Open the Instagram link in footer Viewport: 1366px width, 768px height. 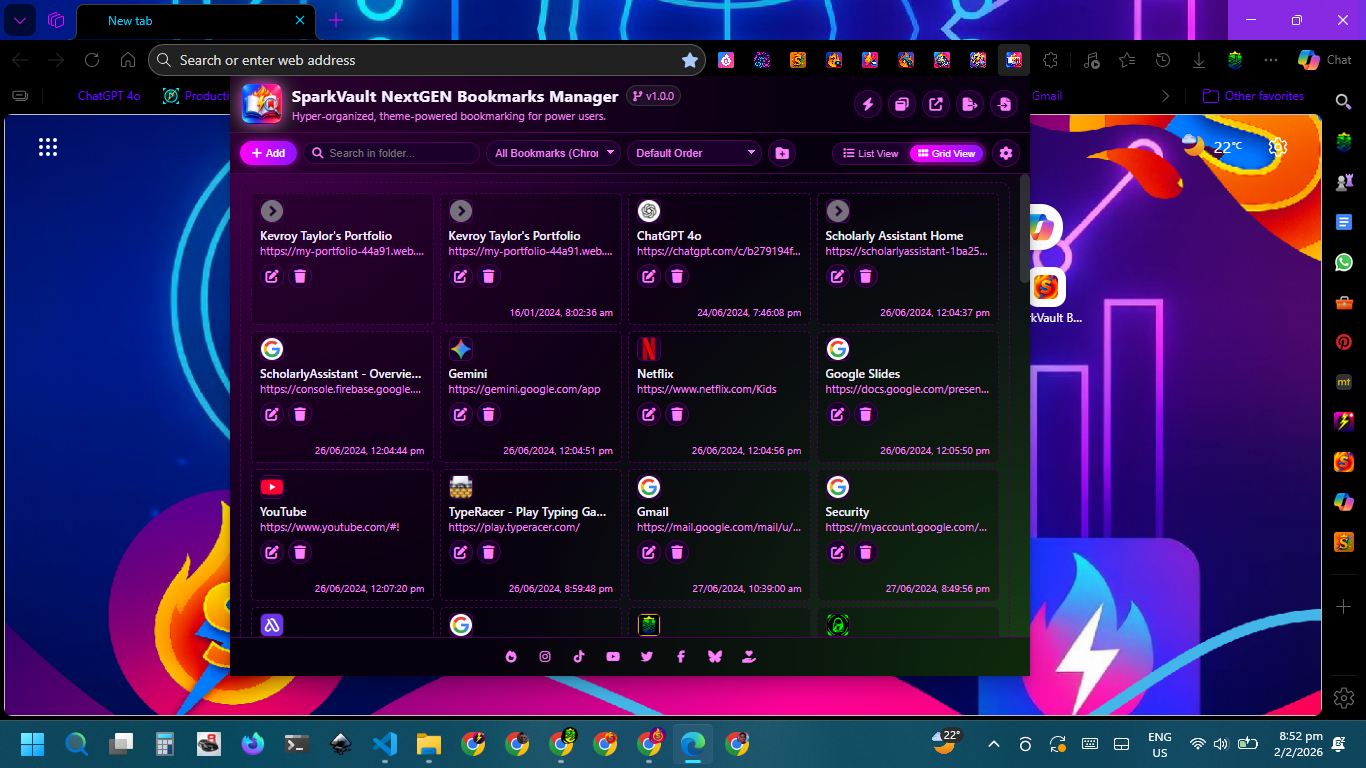coord(545,657)
